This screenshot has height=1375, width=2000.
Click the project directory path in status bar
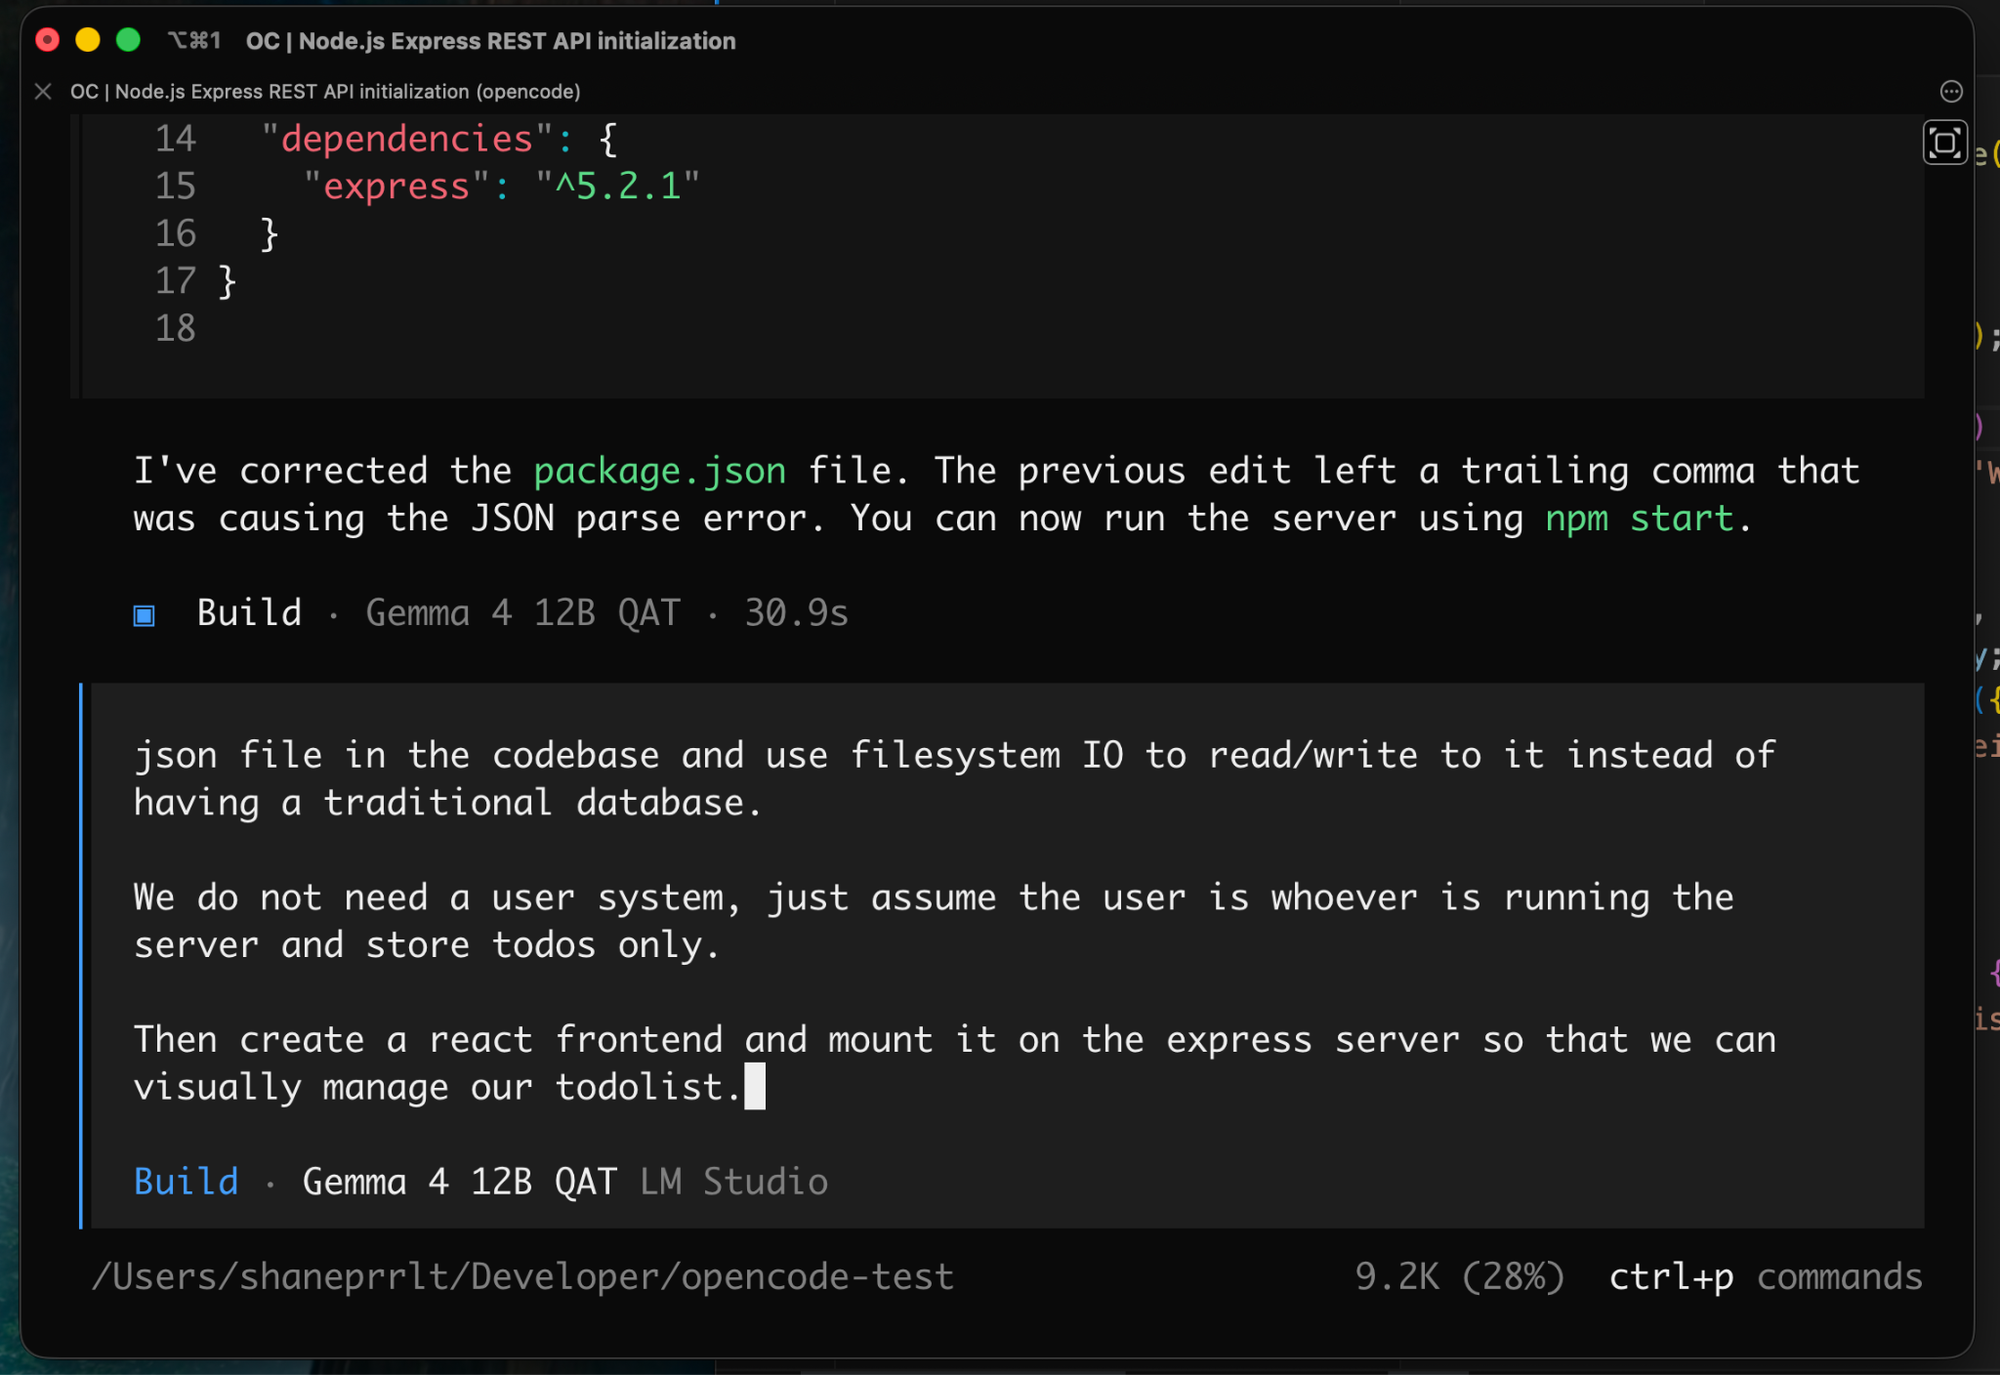[x=522, y=1277]
